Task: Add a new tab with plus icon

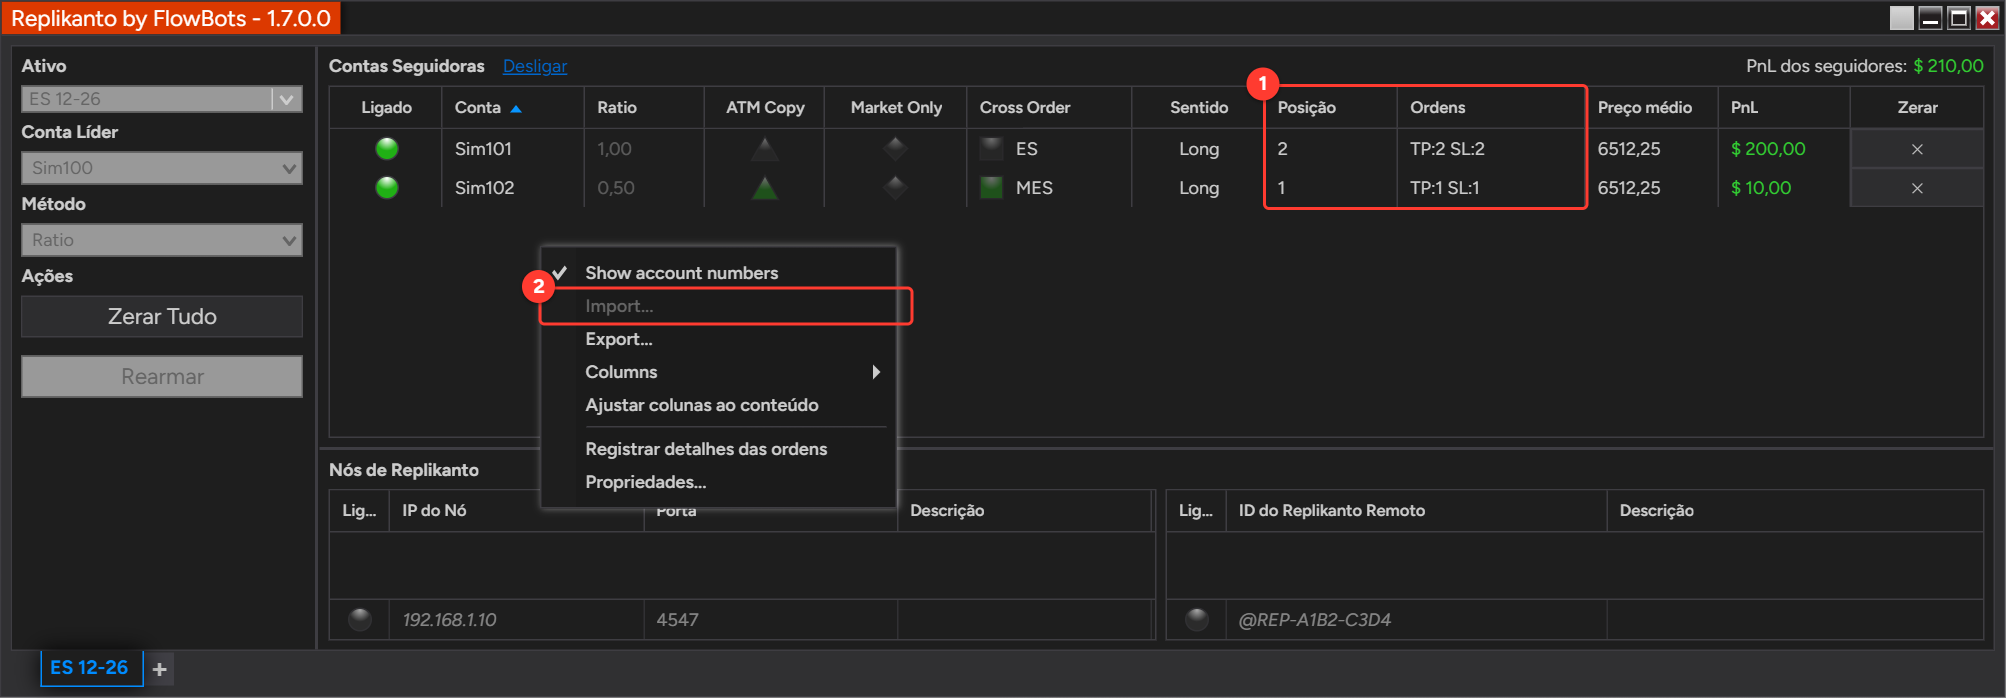Action: point(160,669)
